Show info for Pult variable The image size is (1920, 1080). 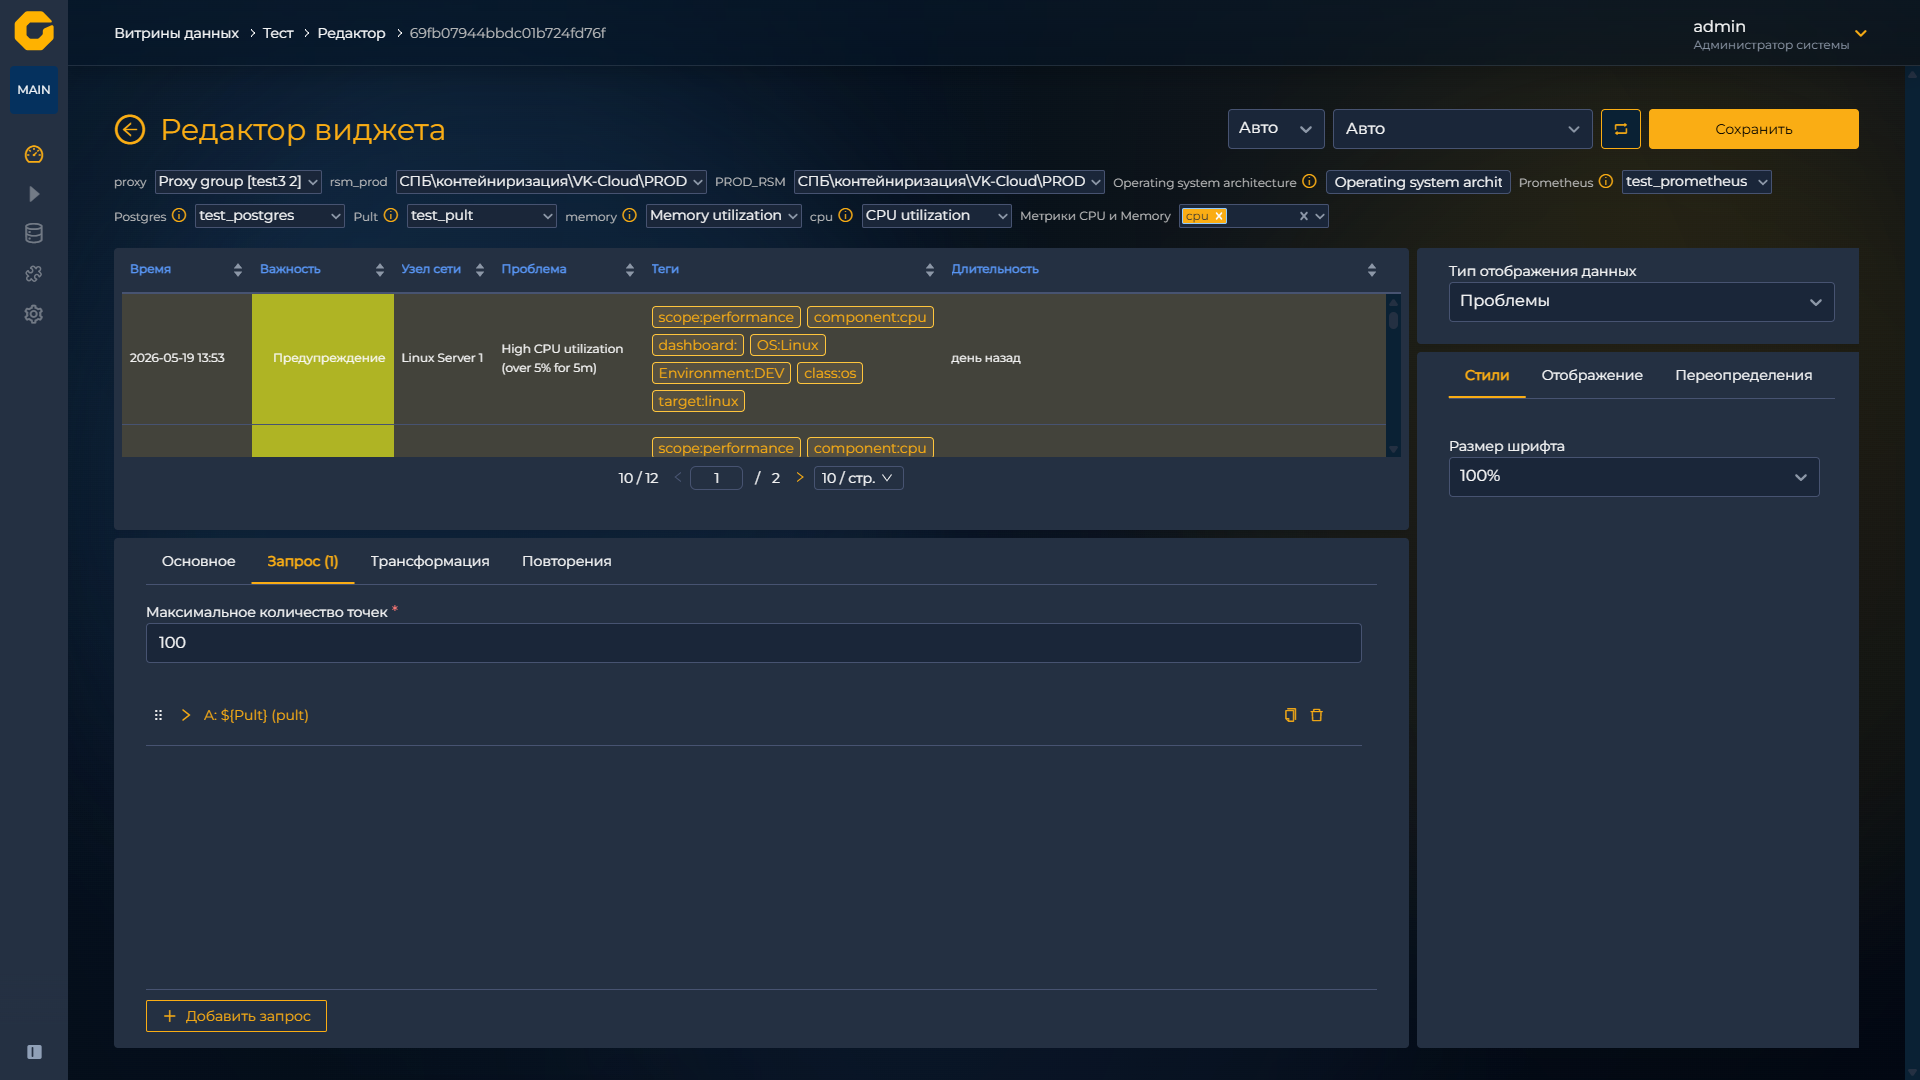coord(391,216)
